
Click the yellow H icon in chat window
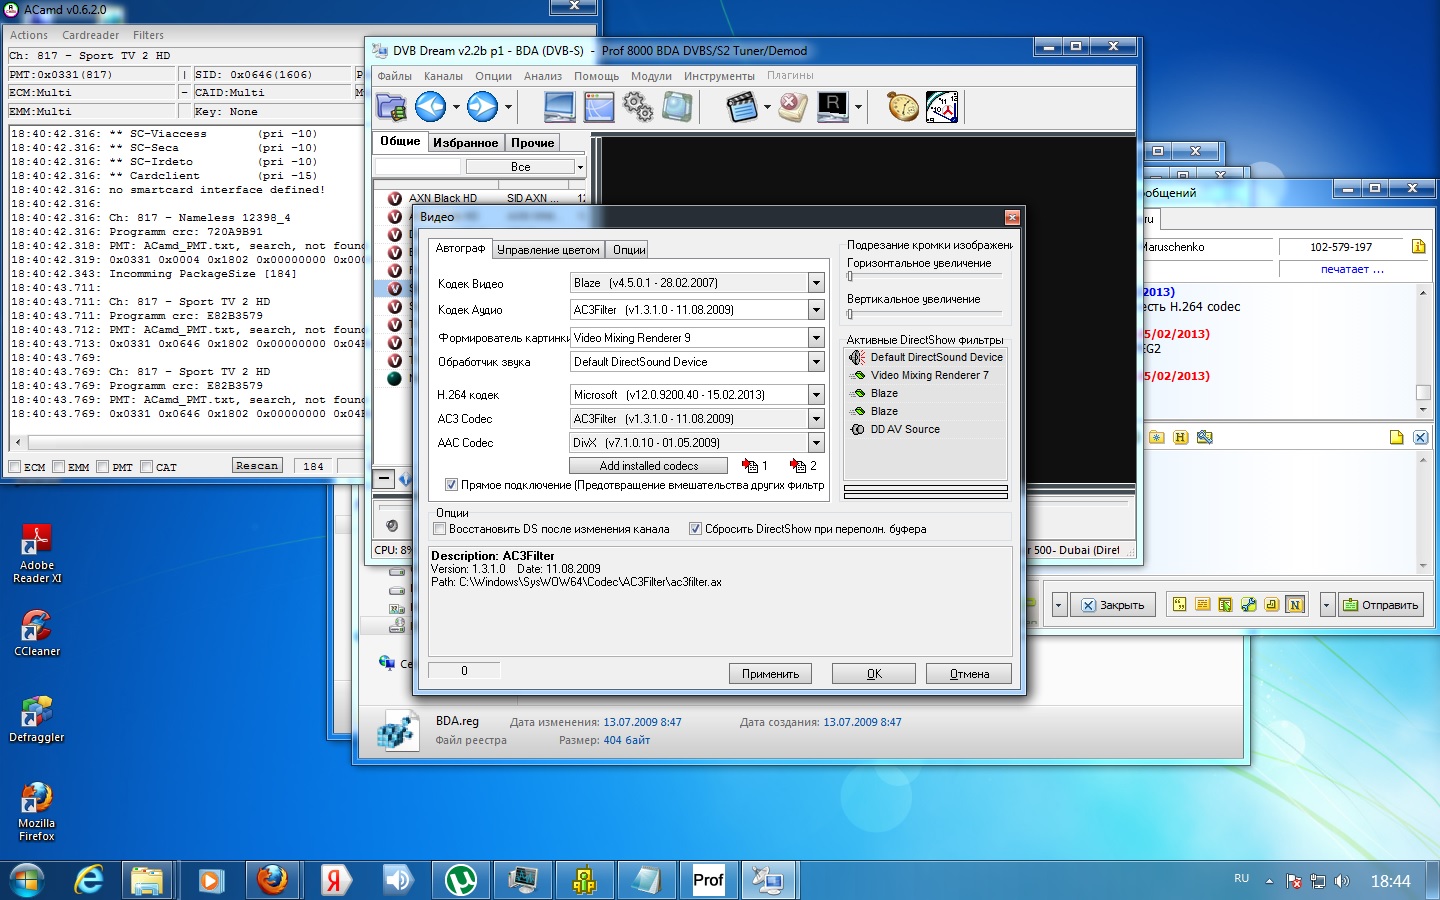click(x=1180, y=437)
